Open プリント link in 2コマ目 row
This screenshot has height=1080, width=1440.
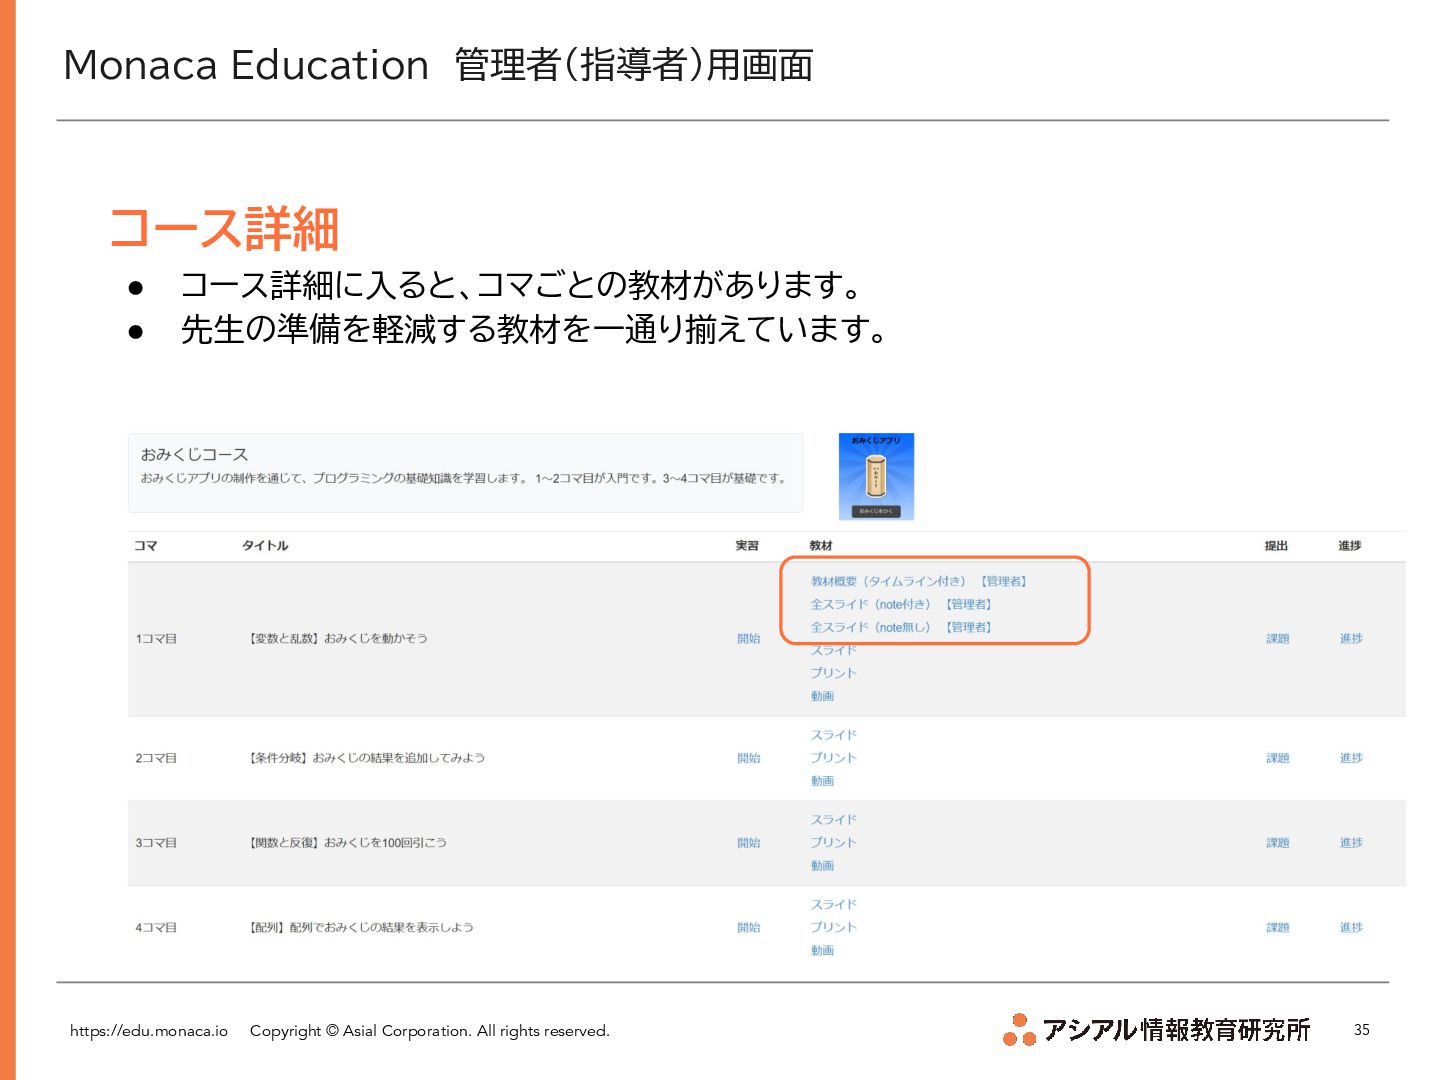(834, 758)
